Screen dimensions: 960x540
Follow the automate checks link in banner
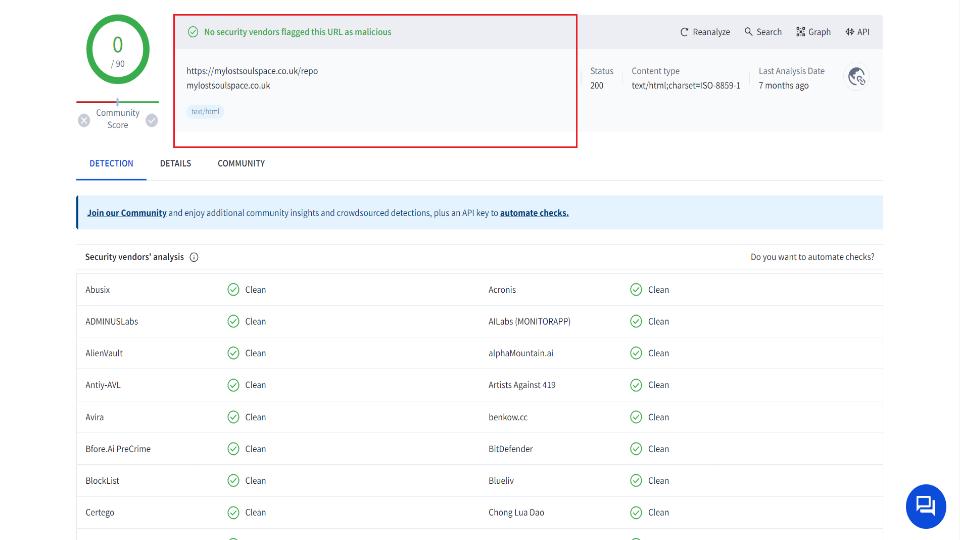coord(534,213)
